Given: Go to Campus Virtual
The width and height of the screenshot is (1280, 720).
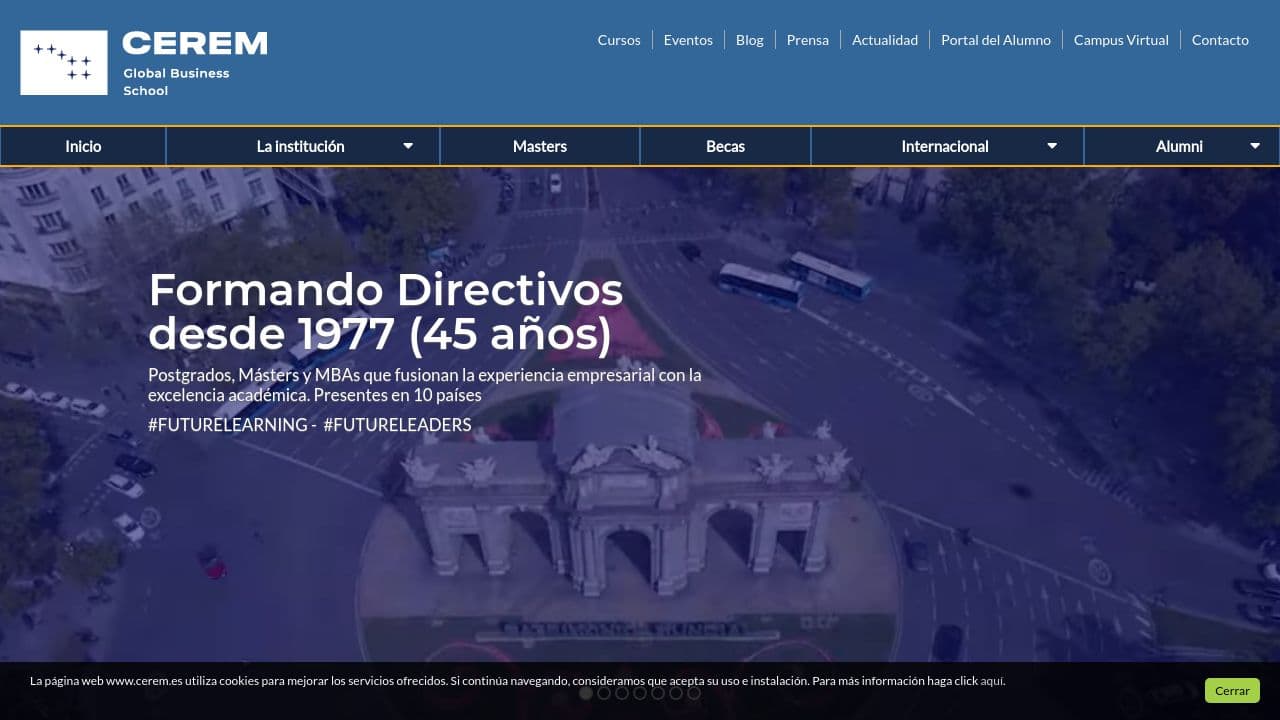Looking at the screenshot, I should coord(1121,40).
